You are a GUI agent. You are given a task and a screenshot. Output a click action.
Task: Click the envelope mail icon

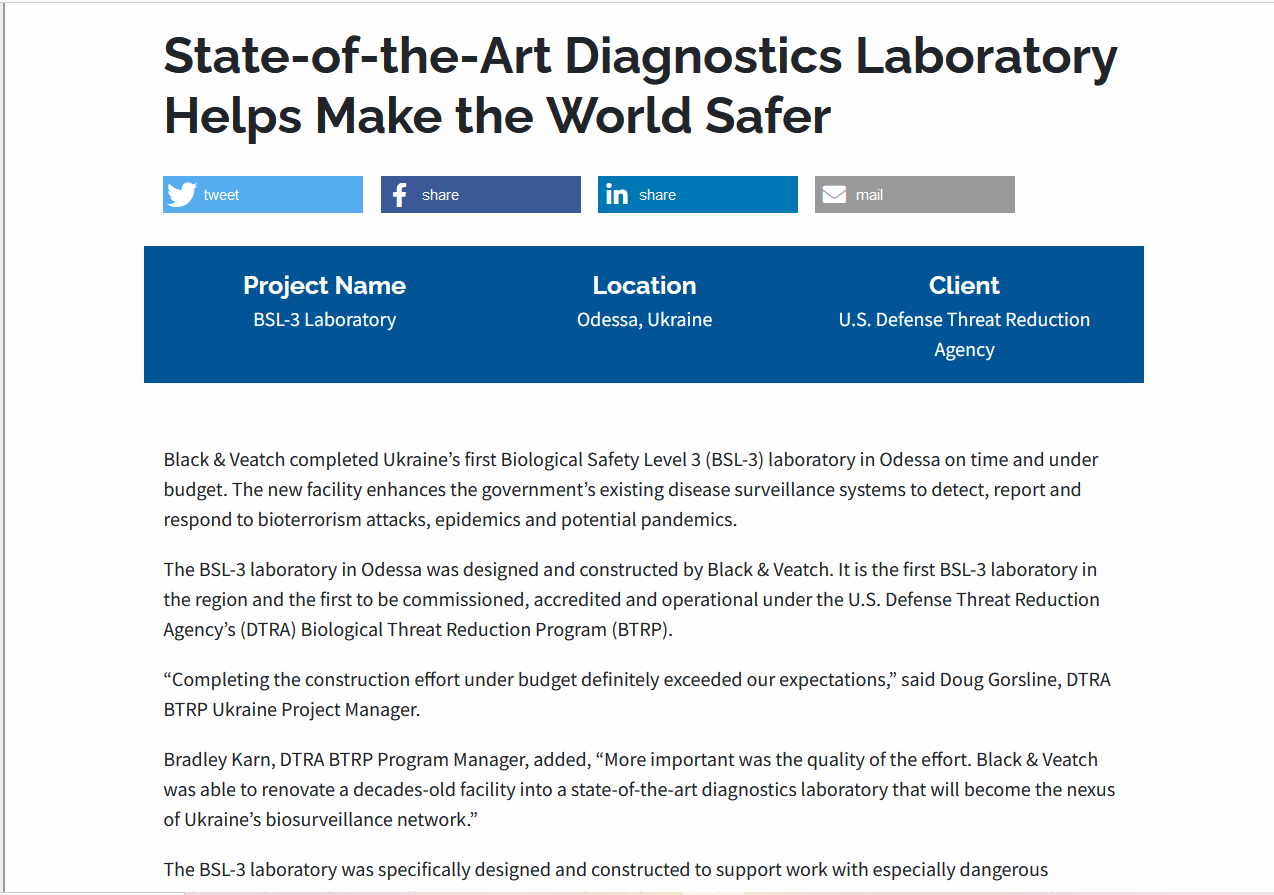point(834,195)
